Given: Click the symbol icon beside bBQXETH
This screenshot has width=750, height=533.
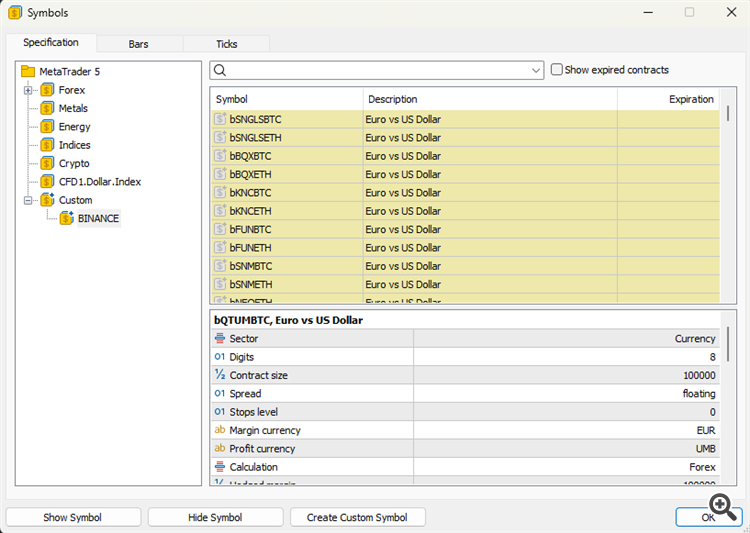Looking at the screenshot, I should point(220,174).
